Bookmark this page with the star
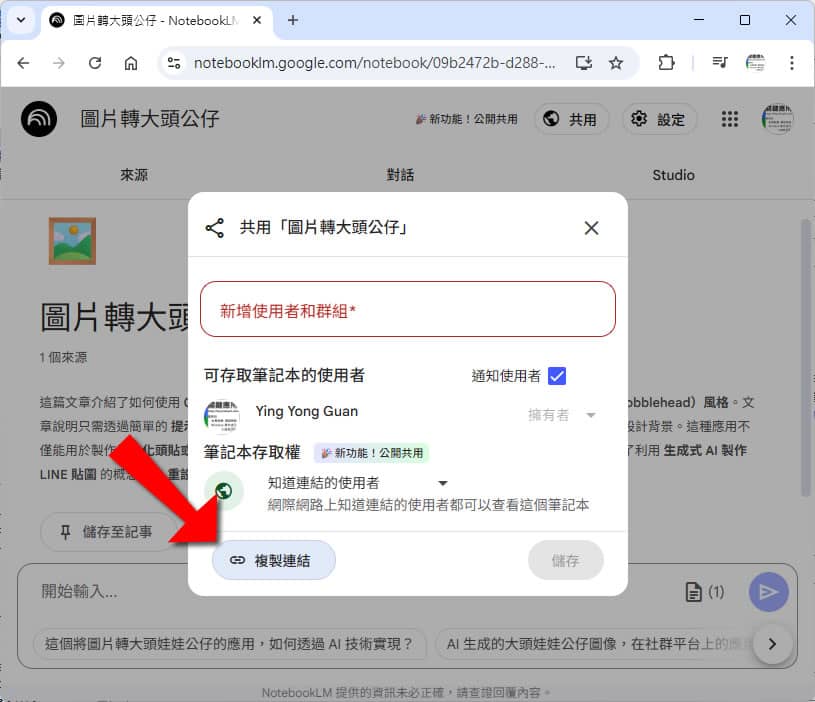The image size is (815, 702). tap(616, 63)
